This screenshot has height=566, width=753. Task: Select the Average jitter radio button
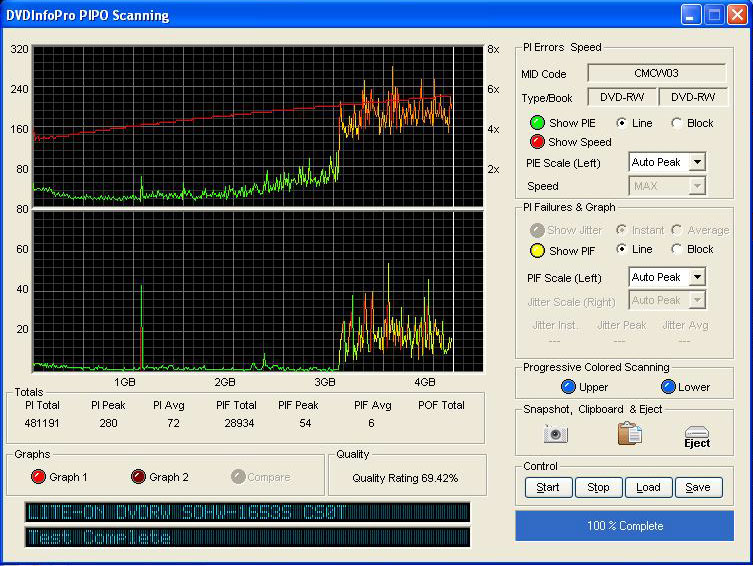pyautogui.click(x=677, y=230)
